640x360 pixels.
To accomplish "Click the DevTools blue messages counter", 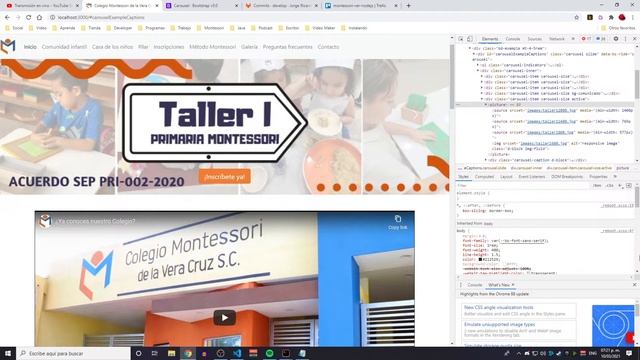I will [x=600, y=39].
